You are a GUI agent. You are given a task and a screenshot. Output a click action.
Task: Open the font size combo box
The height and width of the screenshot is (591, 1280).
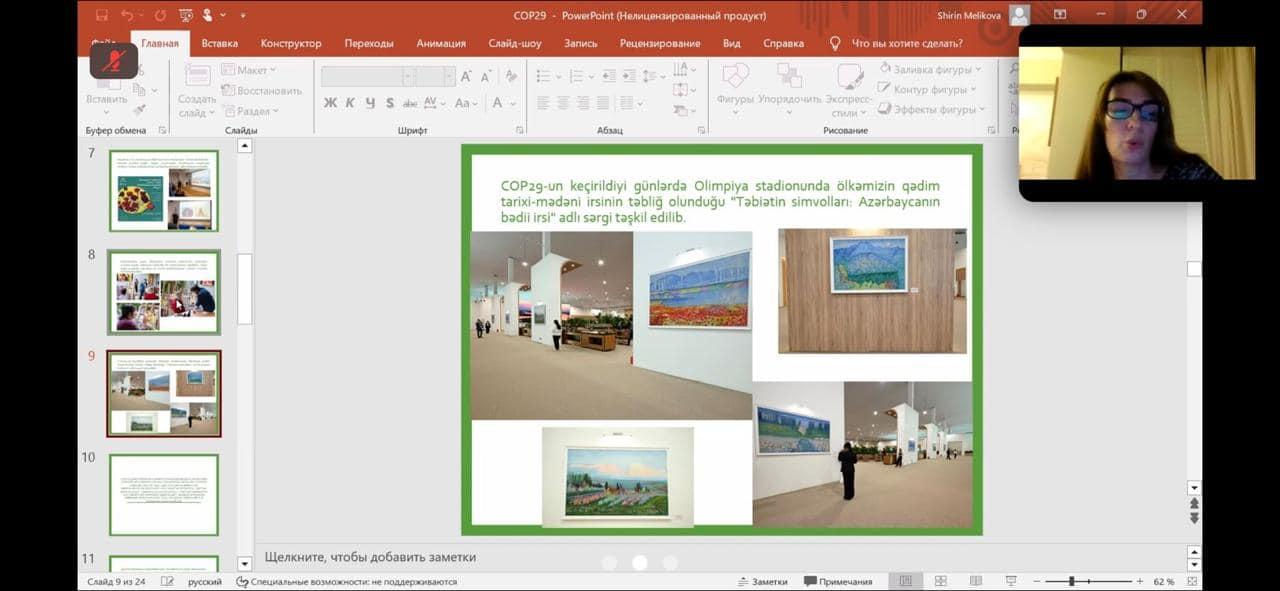[x=436, y=76]
